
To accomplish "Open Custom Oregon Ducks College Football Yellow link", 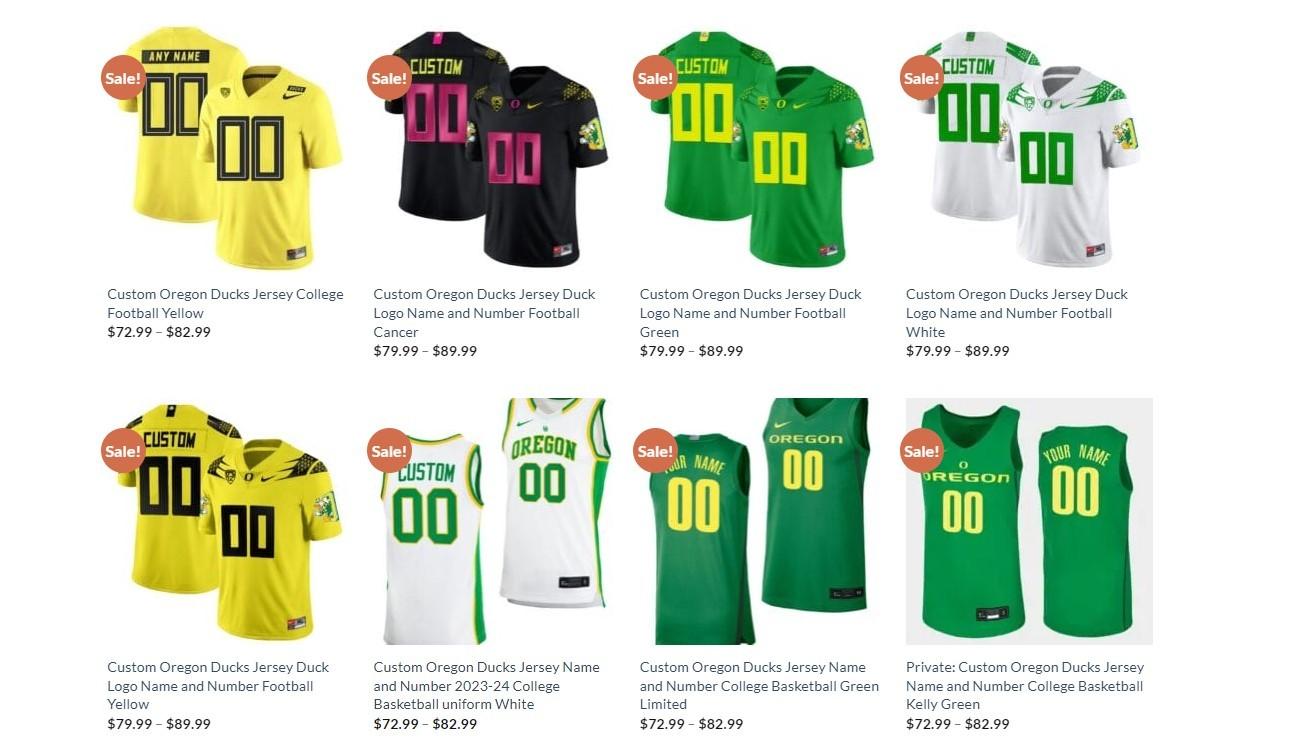I will click(x=225, y=303).
